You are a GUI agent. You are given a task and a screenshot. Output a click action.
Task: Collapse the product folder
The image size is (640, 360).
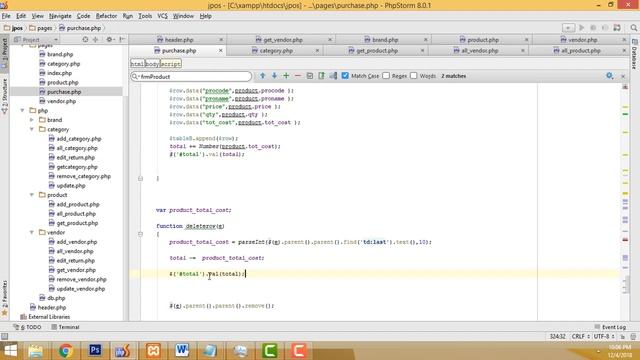tap(32, 195)
